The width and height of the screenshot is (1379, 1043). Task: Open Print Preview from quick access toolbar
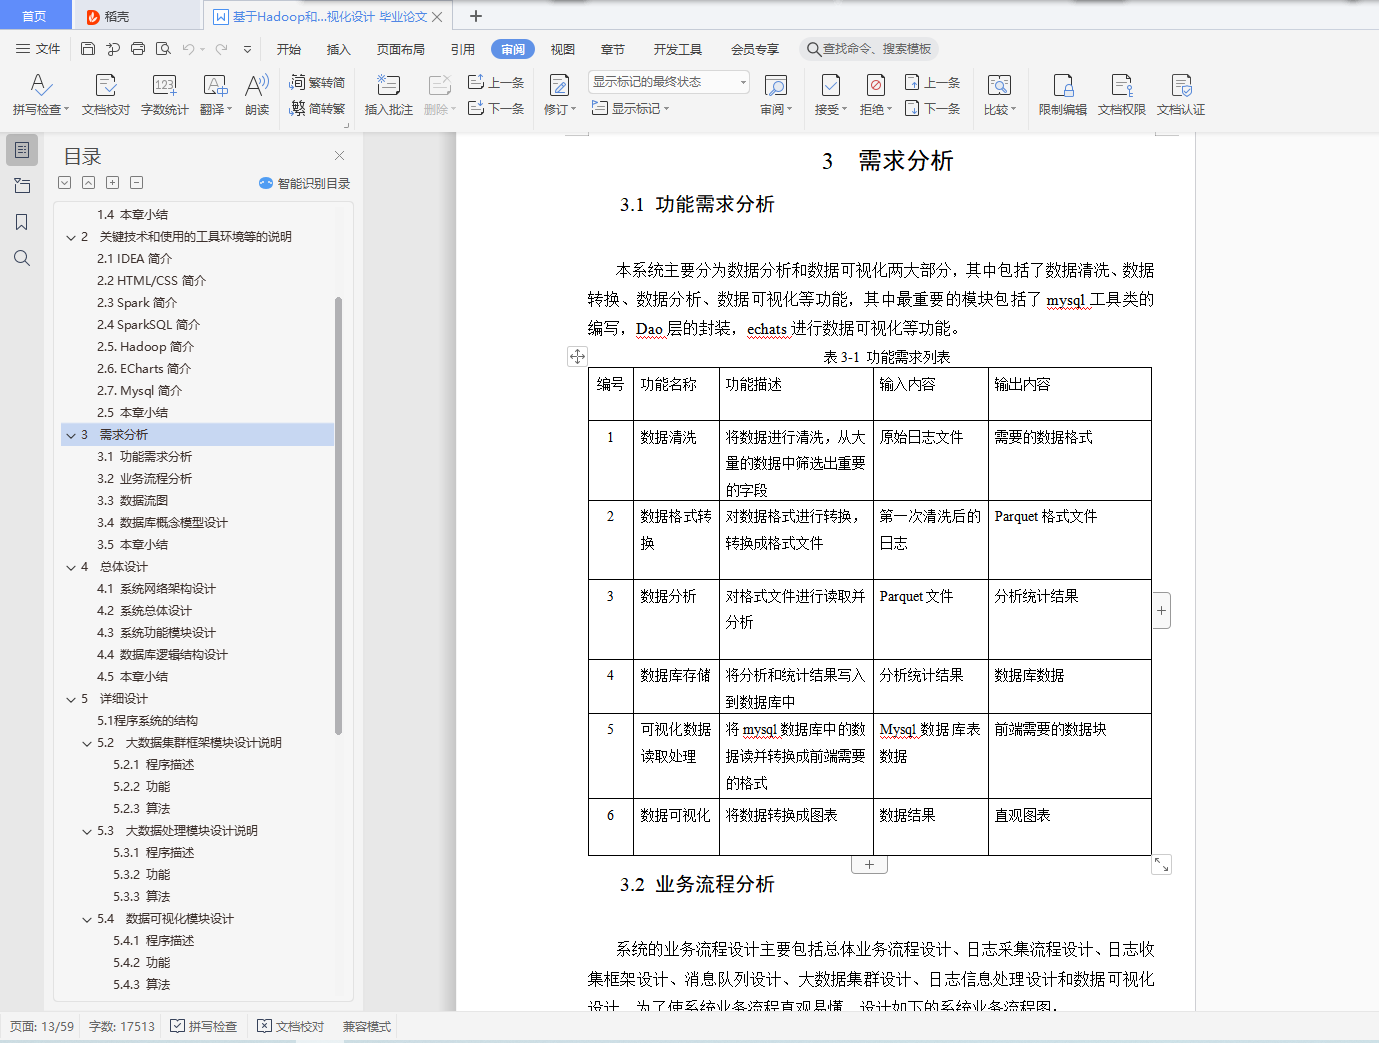[x=163, y=49]
